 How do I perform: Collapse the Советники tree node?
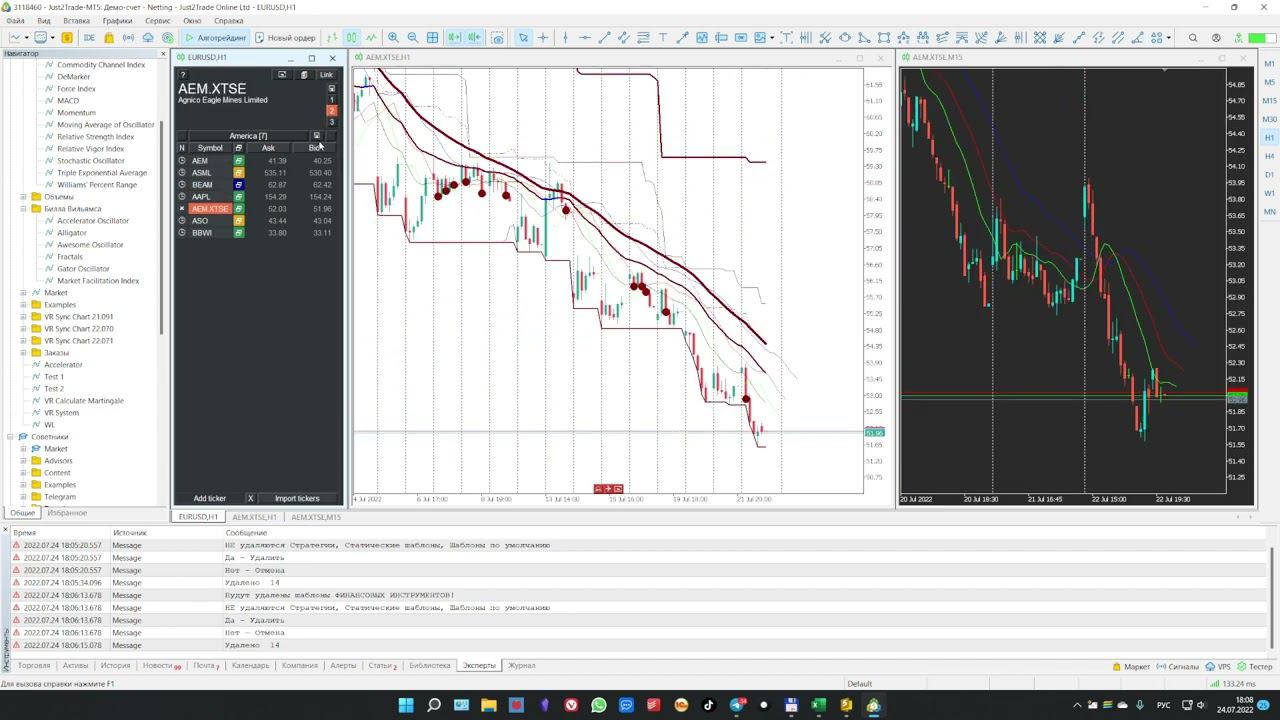[10, 437]
